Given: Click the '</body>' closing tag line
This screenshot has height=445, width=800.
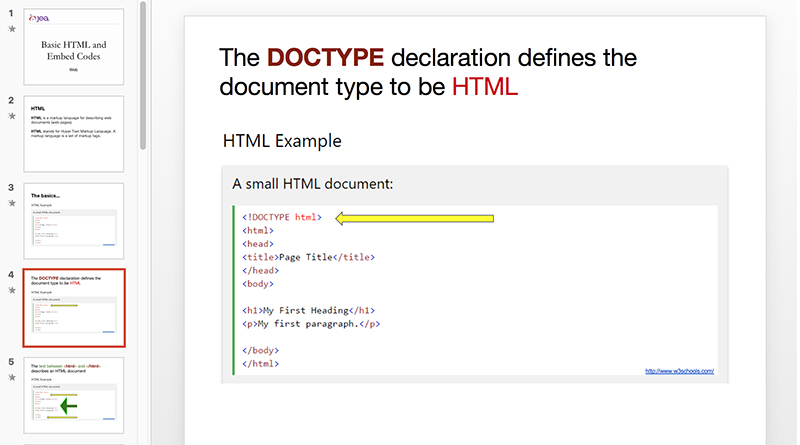Looking at the screenshot, I should (260, 351).
